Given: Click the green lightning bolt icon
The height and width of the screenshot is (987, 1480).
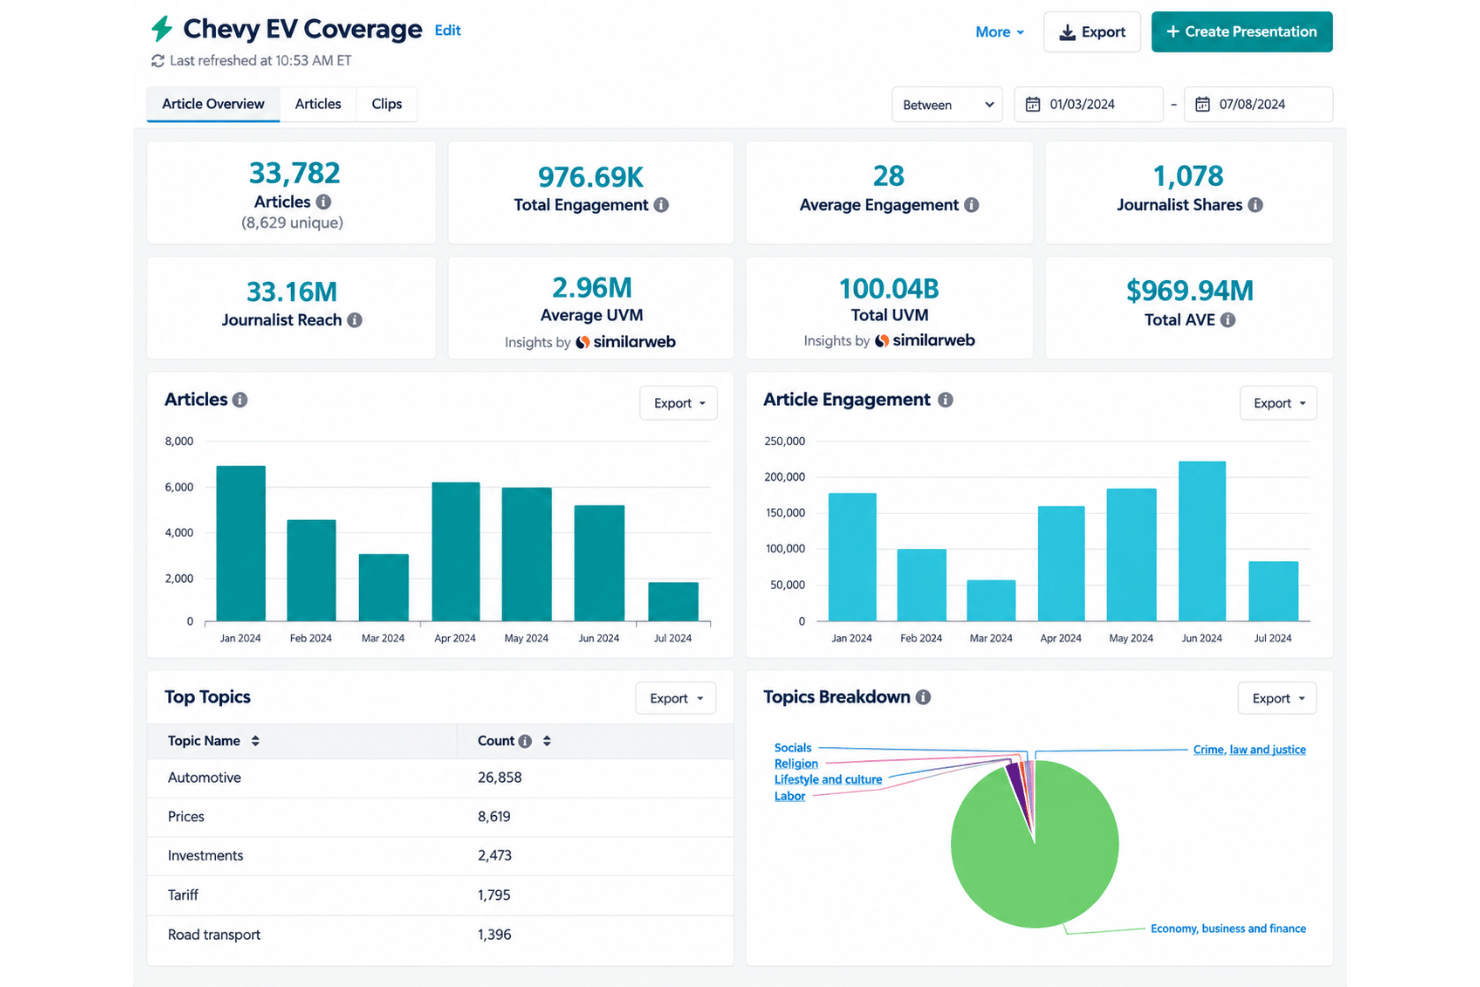Looking at the screenshot, I should 161,29.
